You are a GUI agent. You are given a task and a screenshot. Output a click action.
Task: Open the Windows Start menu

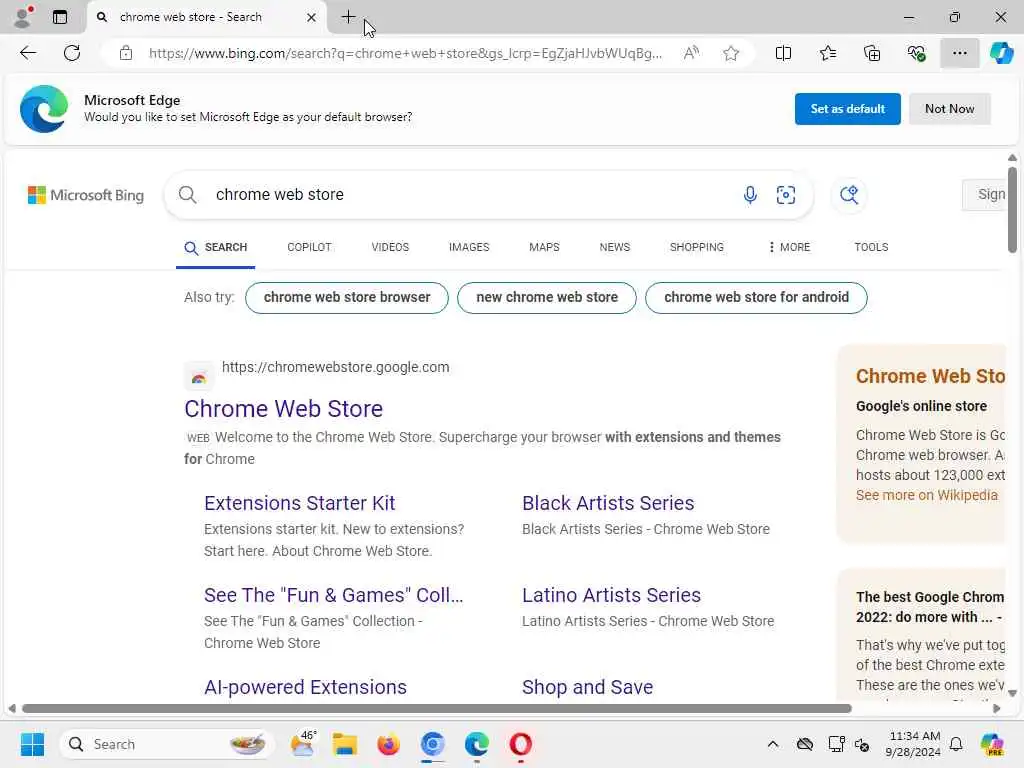[x=32, y=744]
